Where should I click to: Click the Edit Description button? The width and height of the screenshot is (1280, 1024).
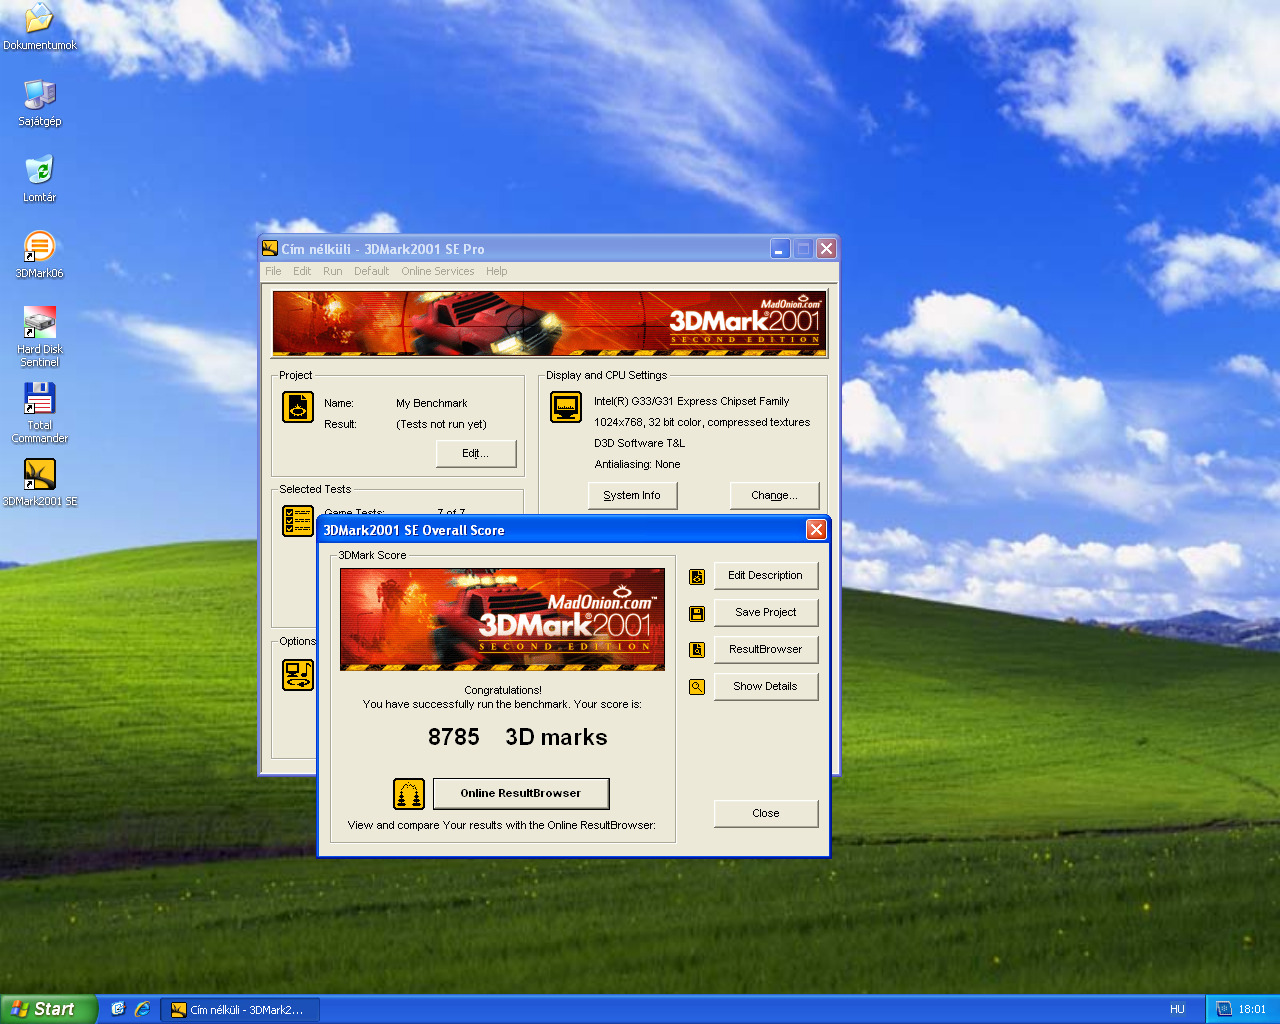(766, 576)
